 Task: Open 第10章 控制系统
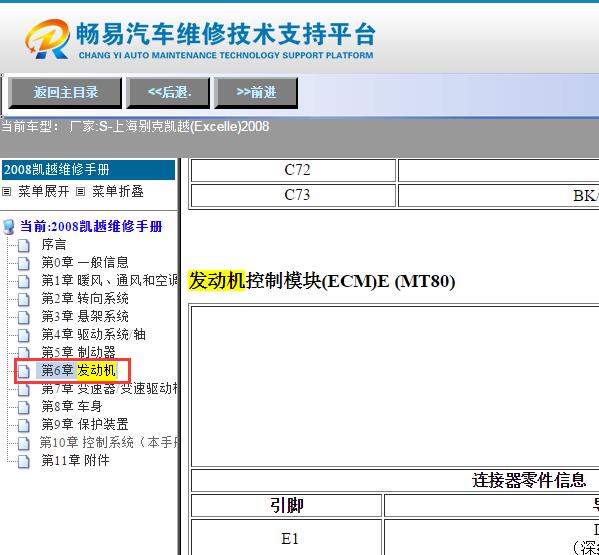click(109, 442)
